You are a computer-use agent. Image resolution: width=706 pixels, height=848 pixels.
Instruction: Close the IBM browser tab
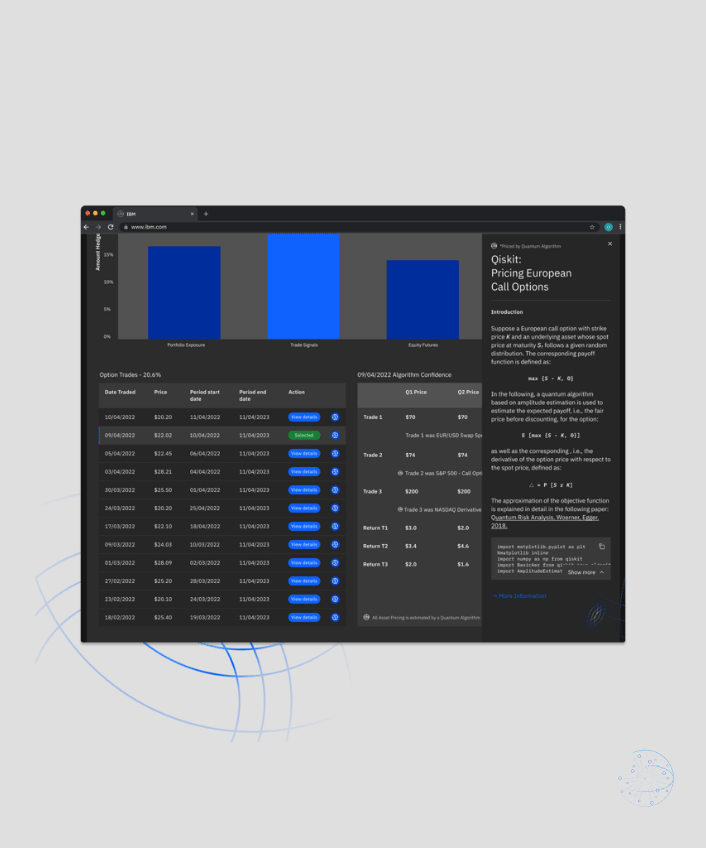click(x=192, y=214)
